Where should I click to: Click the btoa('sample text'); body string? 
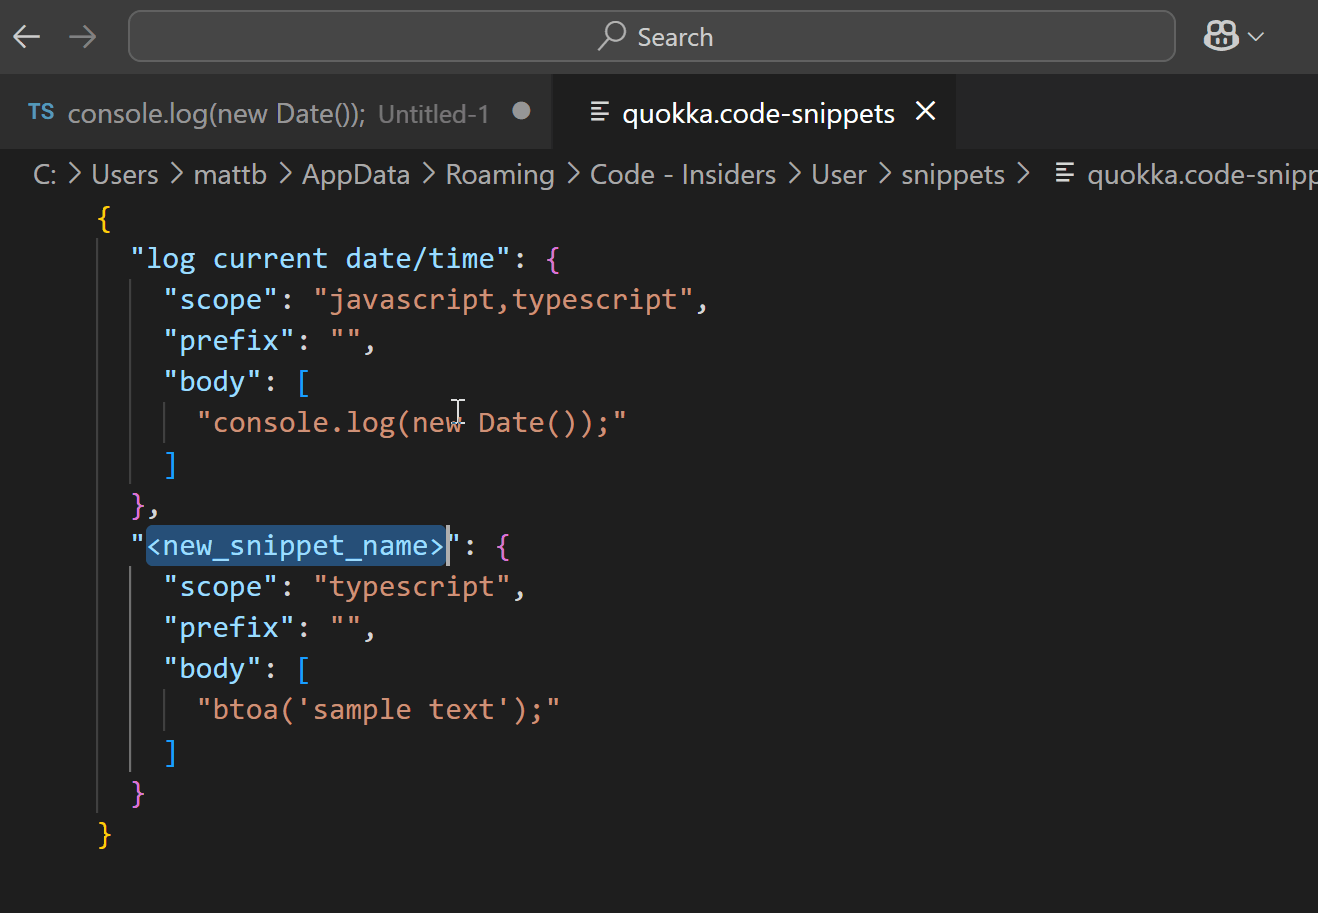(378, 710)
